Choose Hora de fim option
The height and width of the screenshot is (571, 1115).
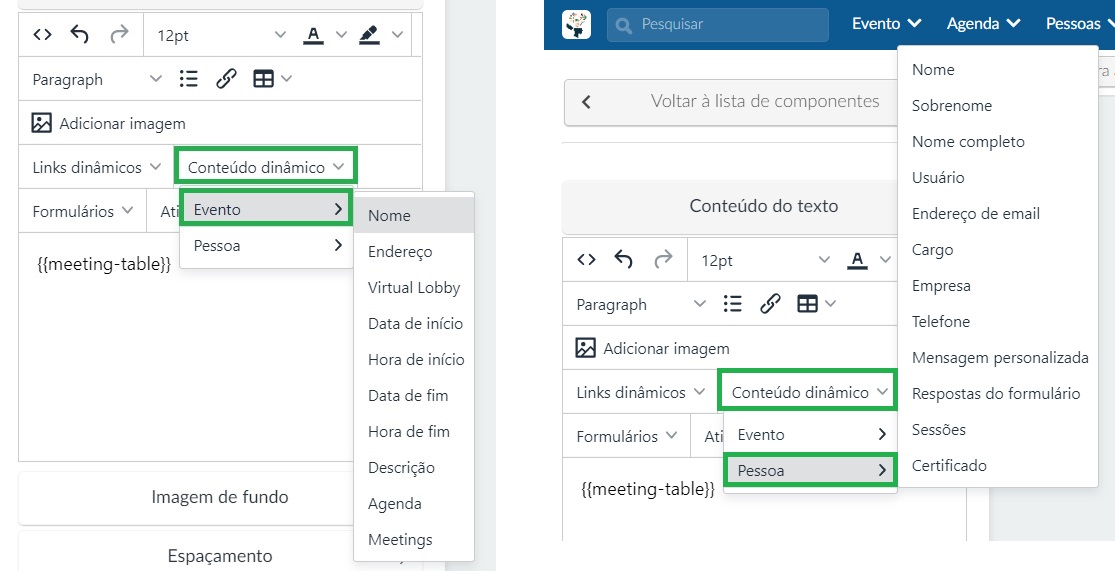[414, 432]
